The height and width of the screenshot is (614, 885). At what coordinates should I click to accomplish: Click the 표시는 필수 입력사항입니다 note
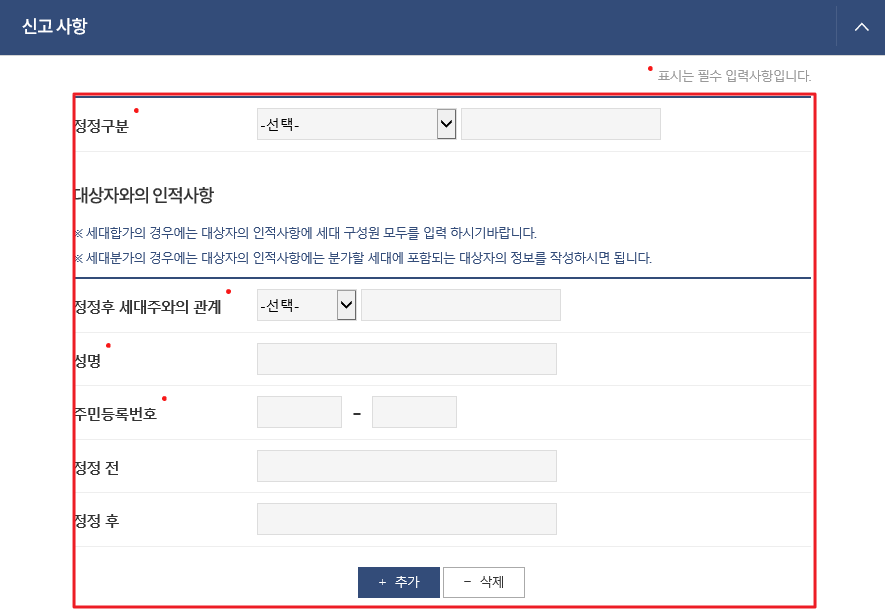pyautogui.click(x=734, y=76)
